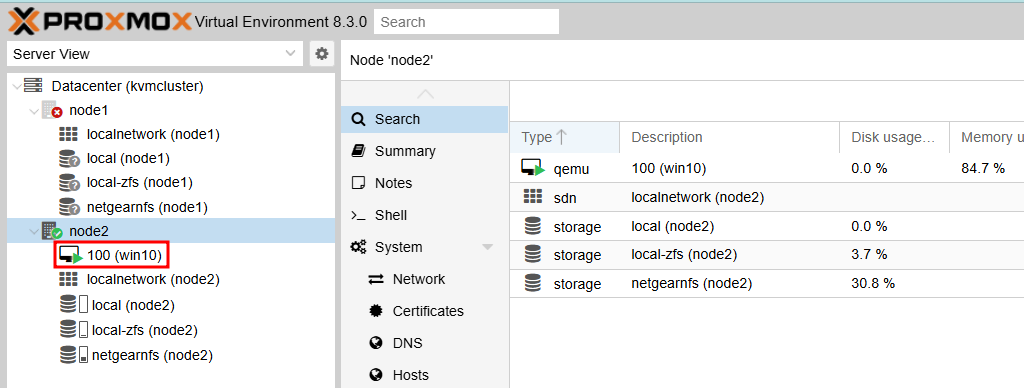
Task: Click the running VM icon for 100 (win10)
Action: pos(71,255)
